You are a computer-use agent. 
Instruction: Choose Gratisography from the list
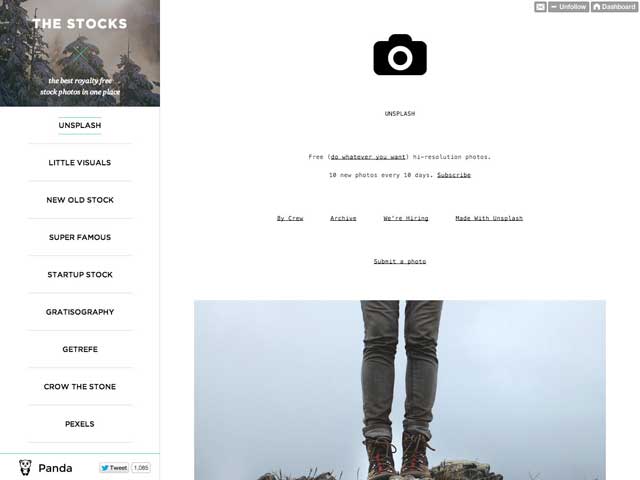[80, 312]
